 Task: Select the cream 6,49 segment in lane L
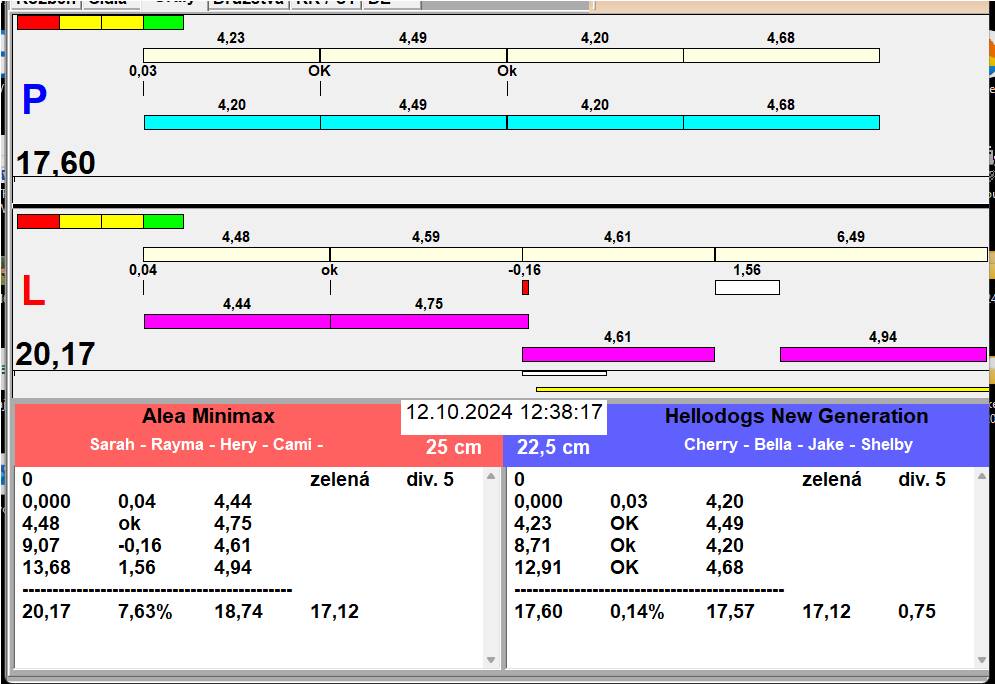pyautogui.click(x=850, y=254)
